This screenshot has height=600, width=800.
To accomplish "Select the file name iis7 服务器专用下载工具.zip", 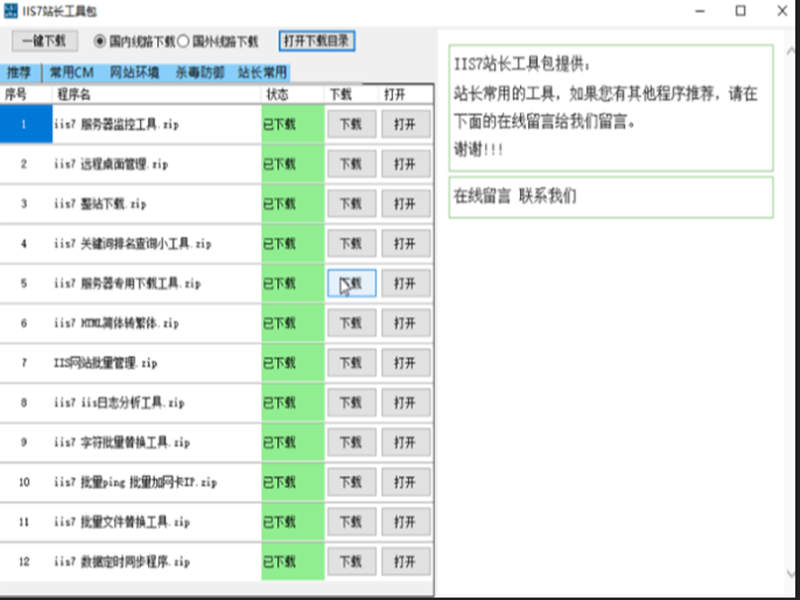I will tap(127, 284).
